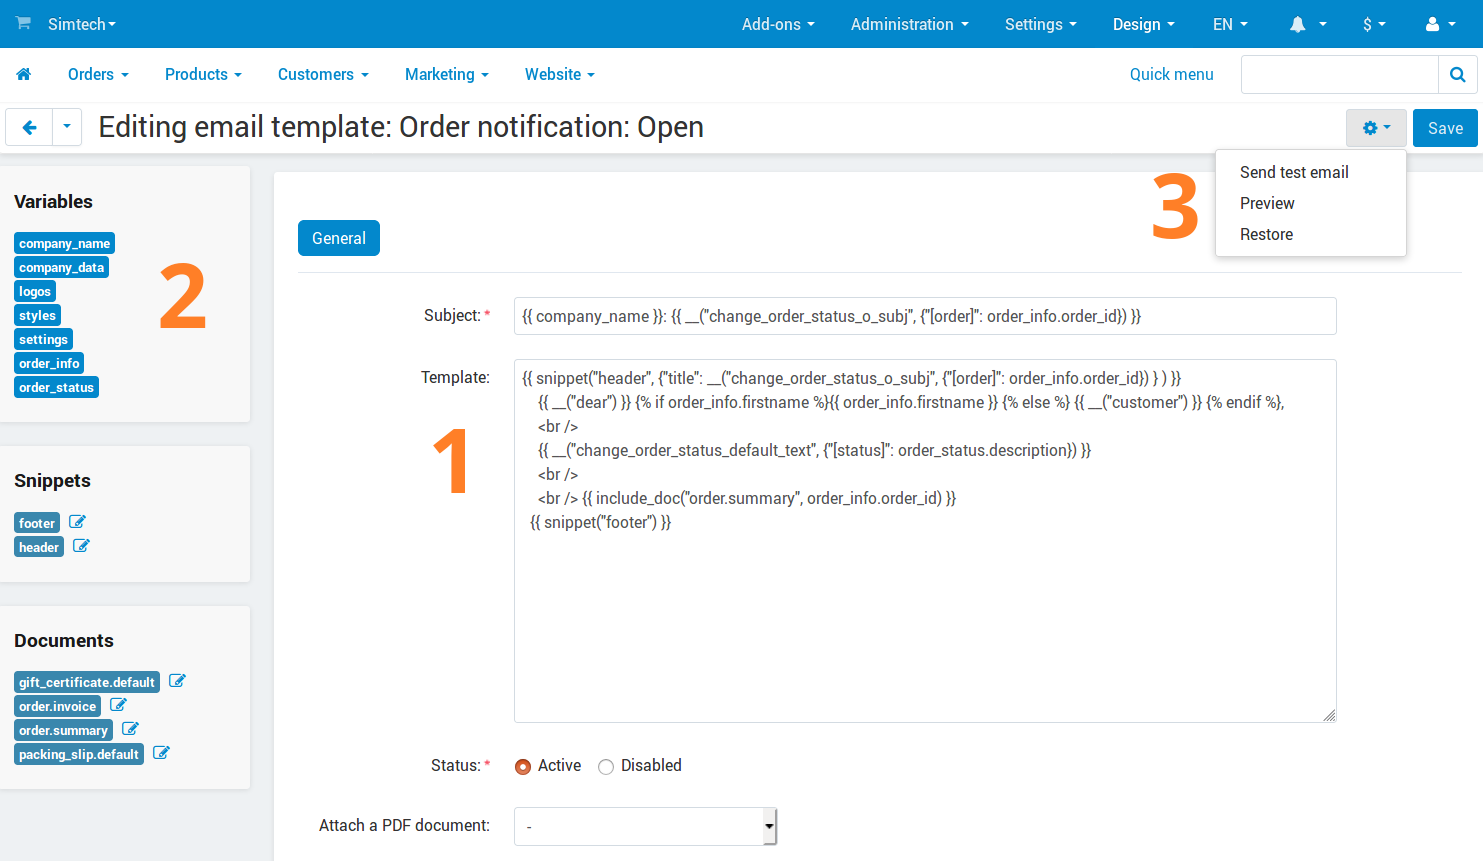This screenshot has height=861, width=1483.
Task: Open Attach a PDF document dropdown
Action: tap(645, 826)
